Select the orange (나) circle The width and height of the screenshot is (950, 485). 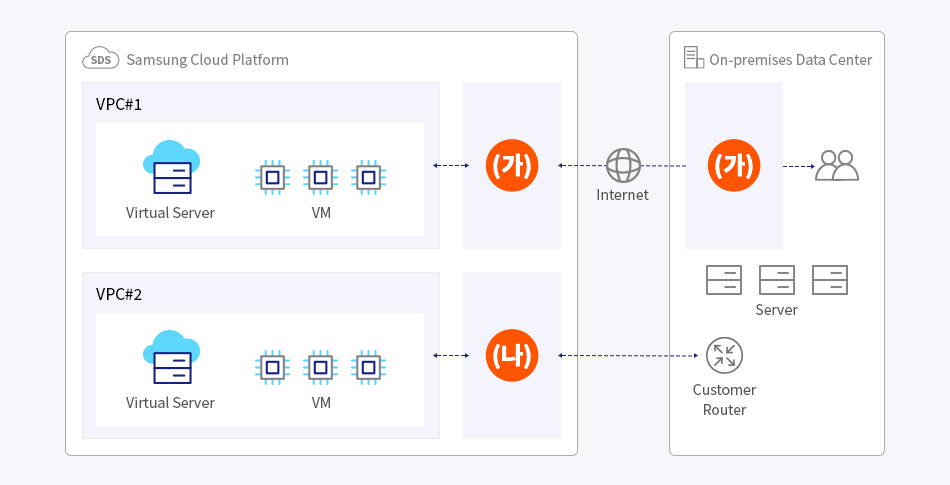[511, 355]
